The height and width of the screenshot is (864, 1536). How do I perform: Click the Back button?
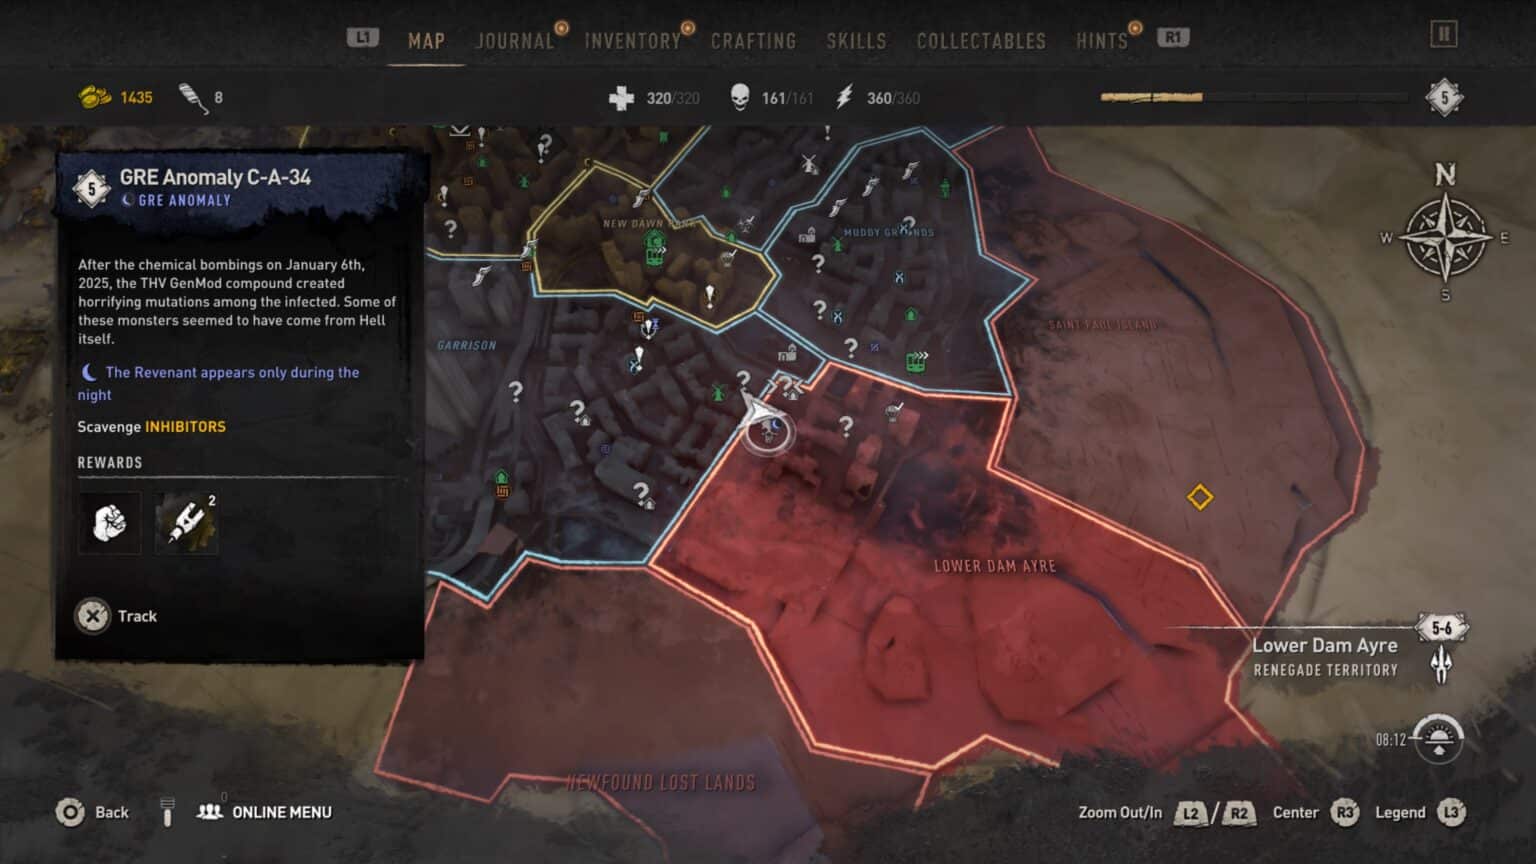click(x=92, y=812)
